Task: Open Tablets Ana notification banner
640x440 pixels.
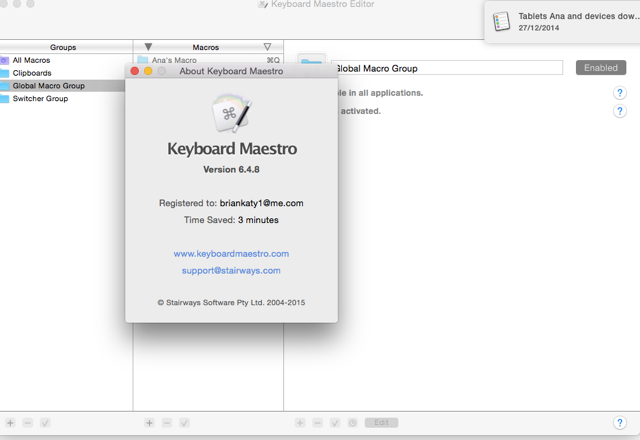Action: point(562,22)
